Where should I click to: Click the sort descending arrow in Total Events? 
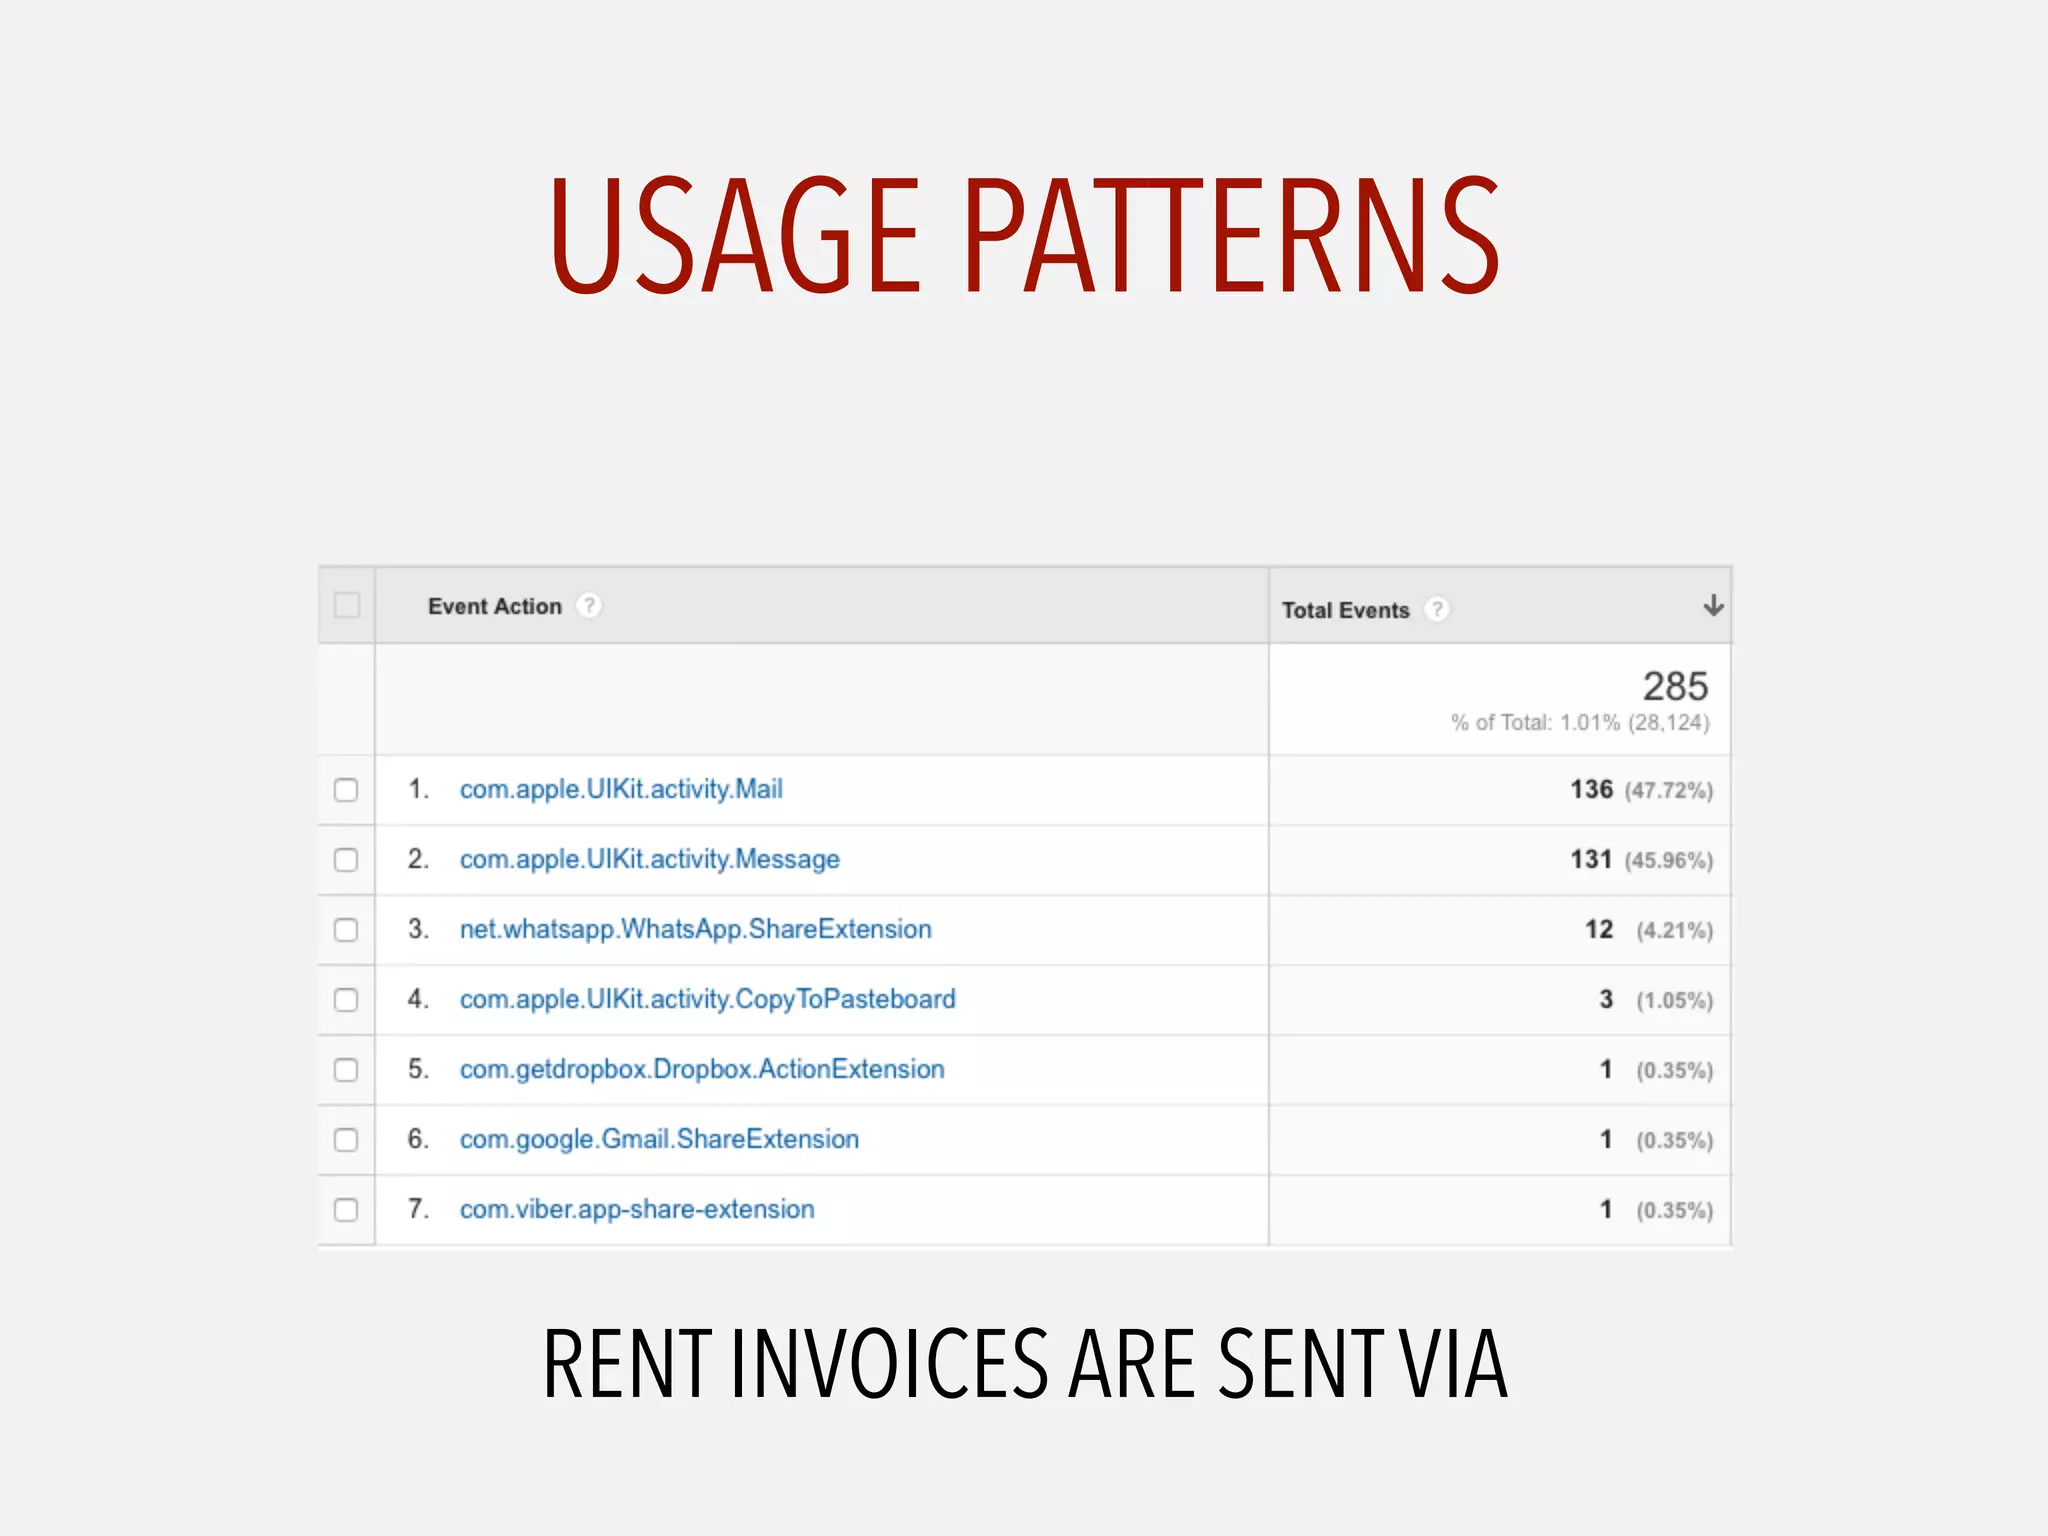1713,605
